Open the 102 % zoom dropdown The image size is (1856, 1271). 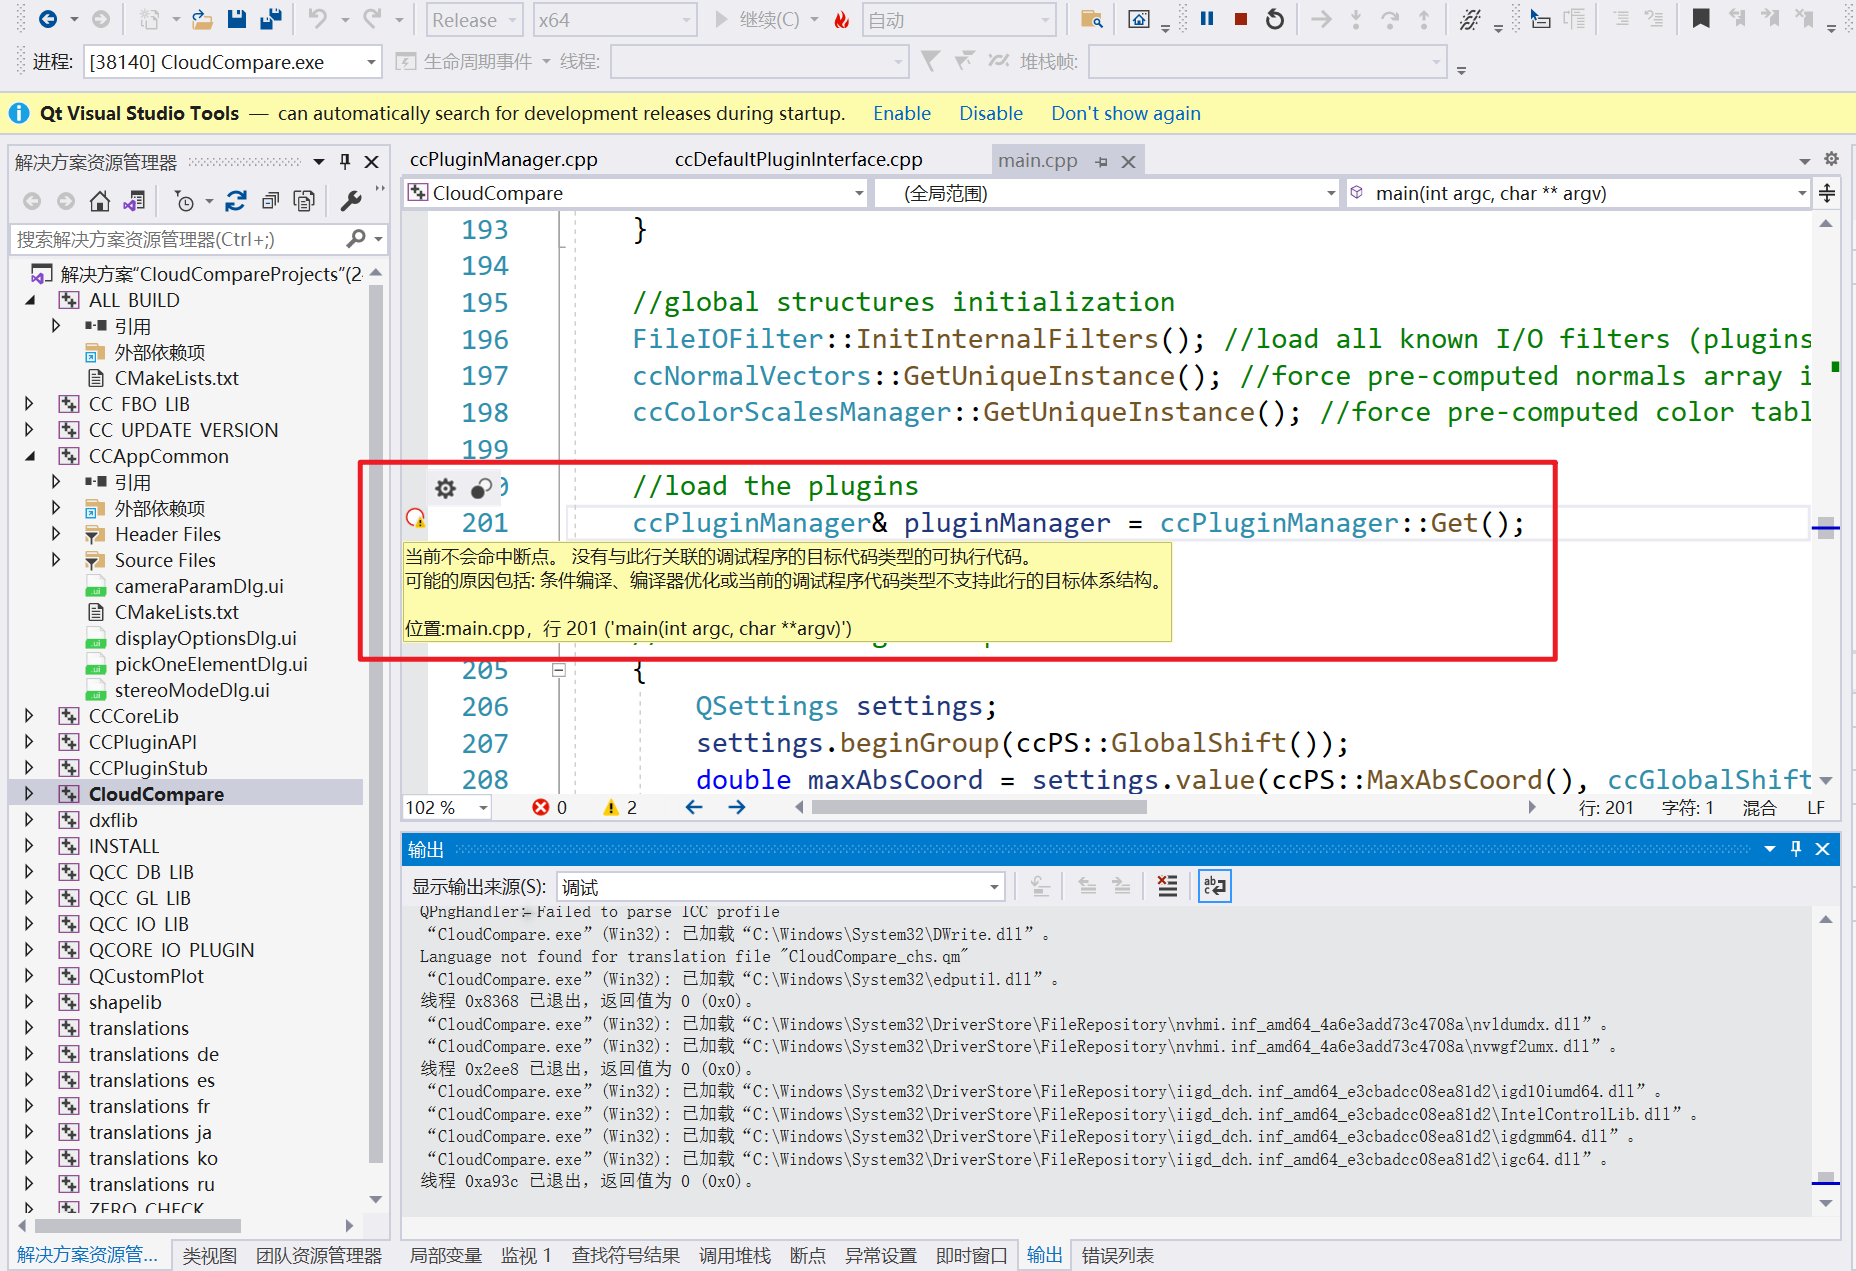pyautogui.click(x=447, y=808)
